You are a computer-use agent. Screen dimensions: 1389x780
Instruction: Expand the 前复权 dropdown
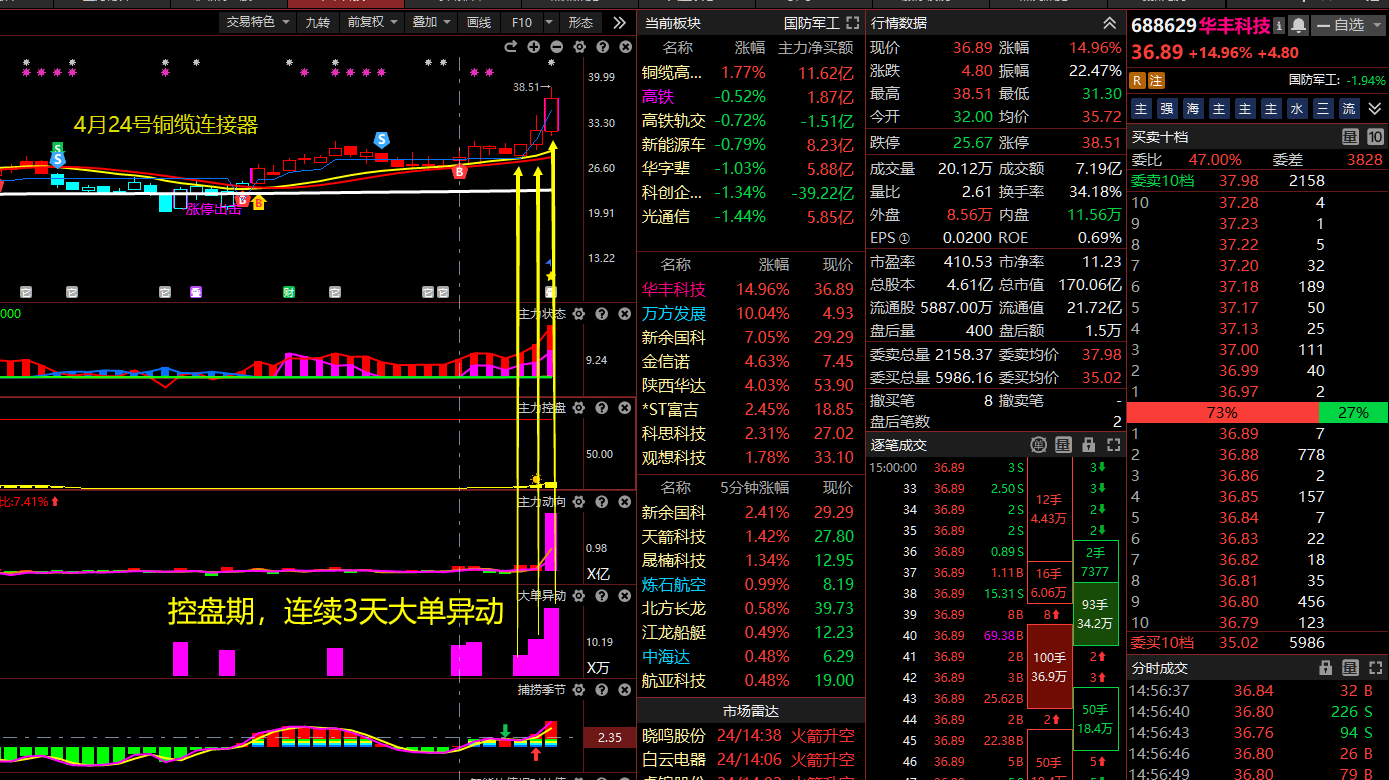[x=372, y=22]
